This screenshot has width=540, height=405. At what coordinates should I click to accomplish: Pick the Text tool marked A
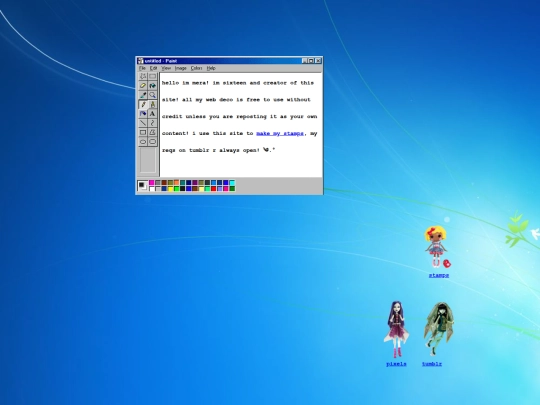click(153, 113)
